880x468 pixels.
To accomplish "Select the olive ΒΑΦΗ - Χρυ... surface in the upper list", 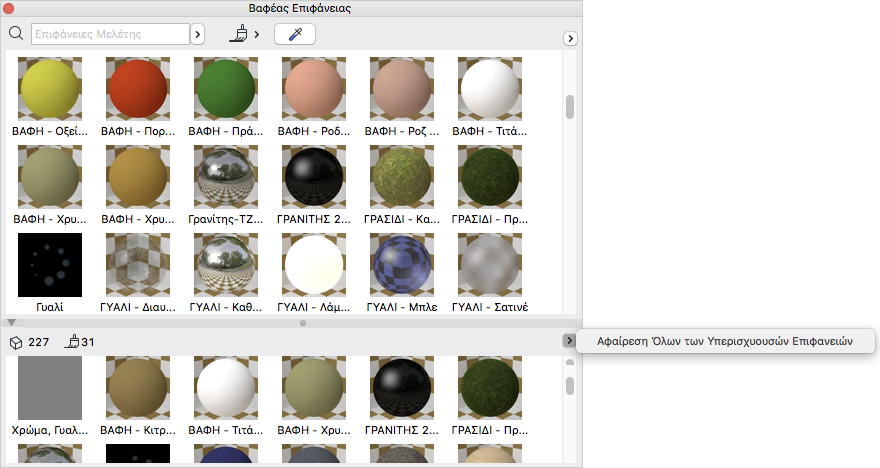I will click(50, 177).
